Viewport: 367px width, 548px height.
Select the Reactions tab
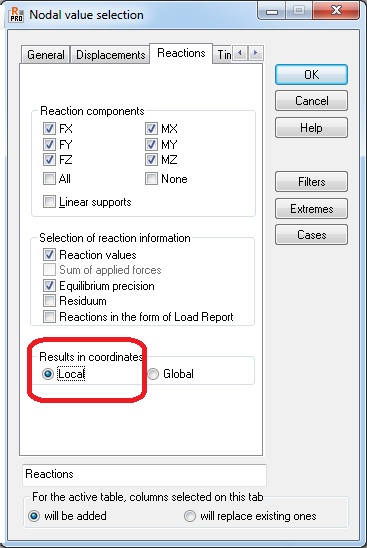tap(181, 53)
